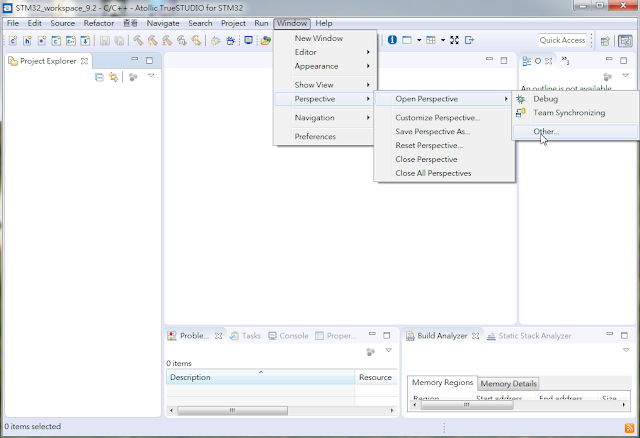Collapse all in Project Explorer

[x=99, y=77]
